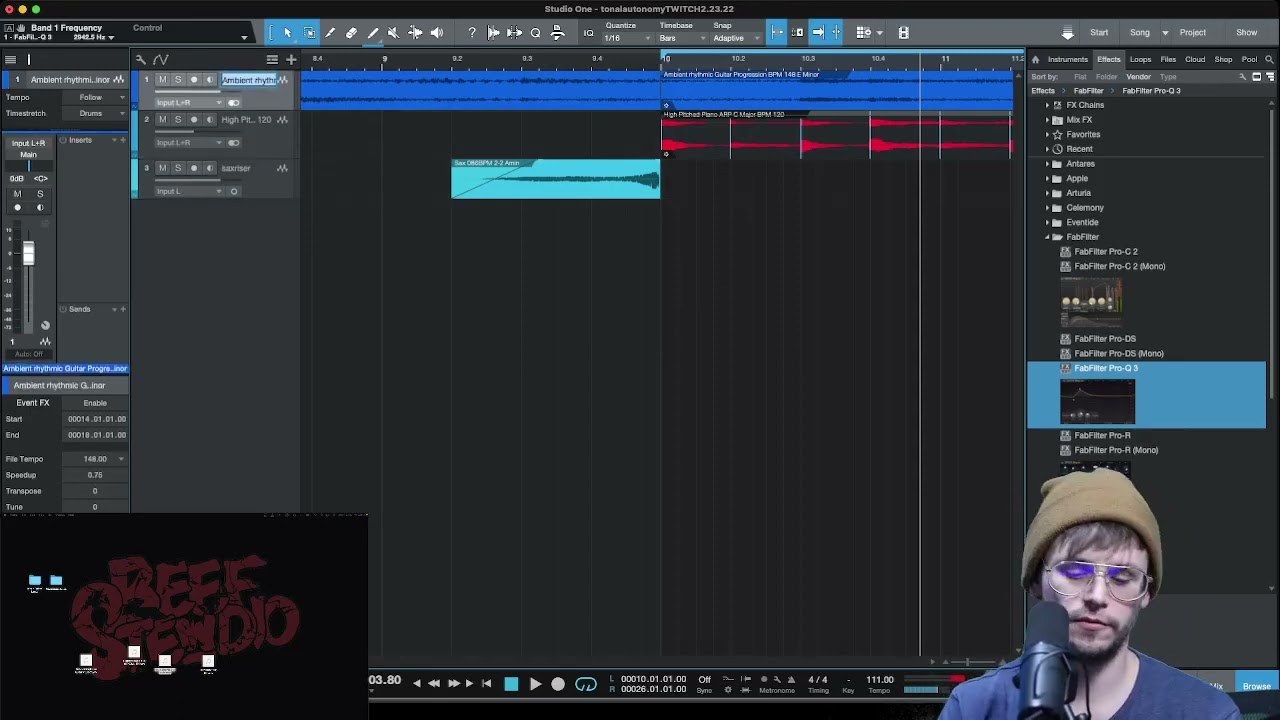1280x720 pixels.
Task: Toggle monitor on track 3 saxriser
Action: (x=210, y=168)
